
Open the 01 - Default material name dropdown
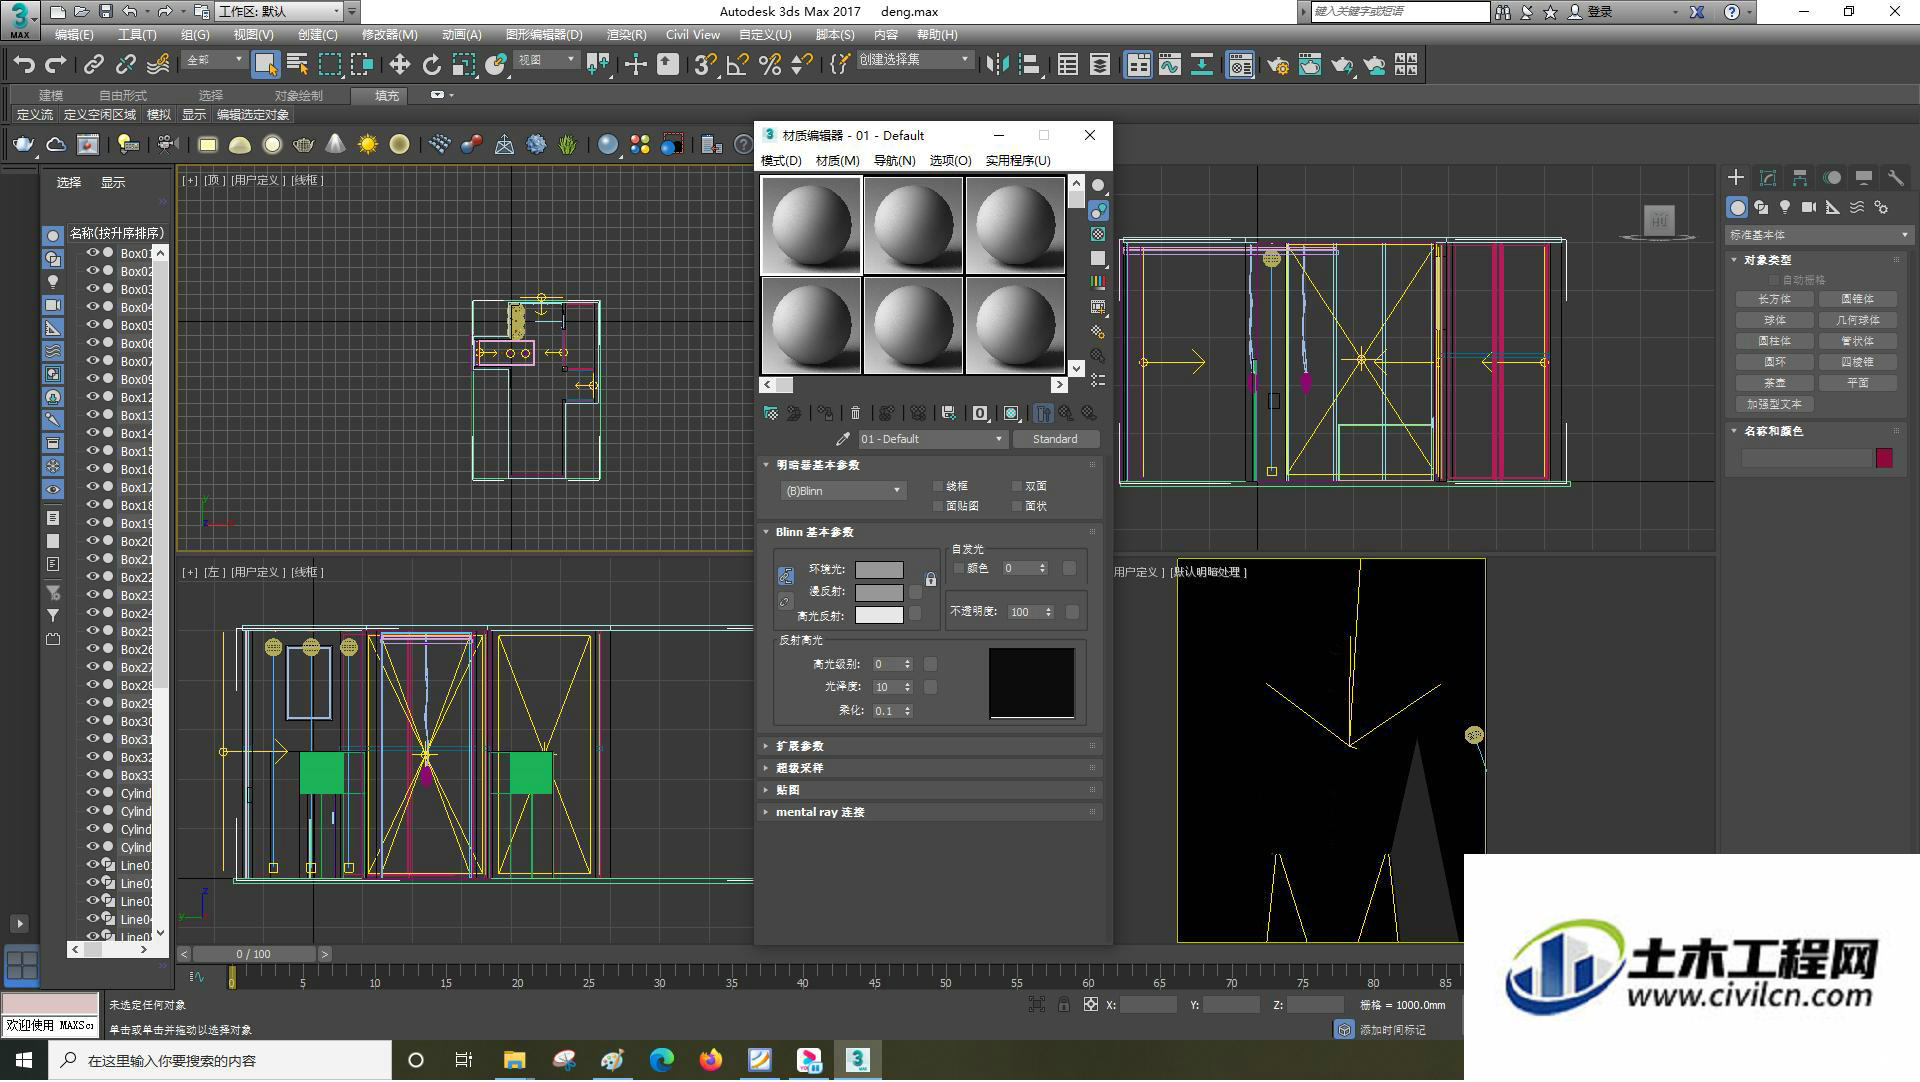pyautogui.click(x=932, y=439)
